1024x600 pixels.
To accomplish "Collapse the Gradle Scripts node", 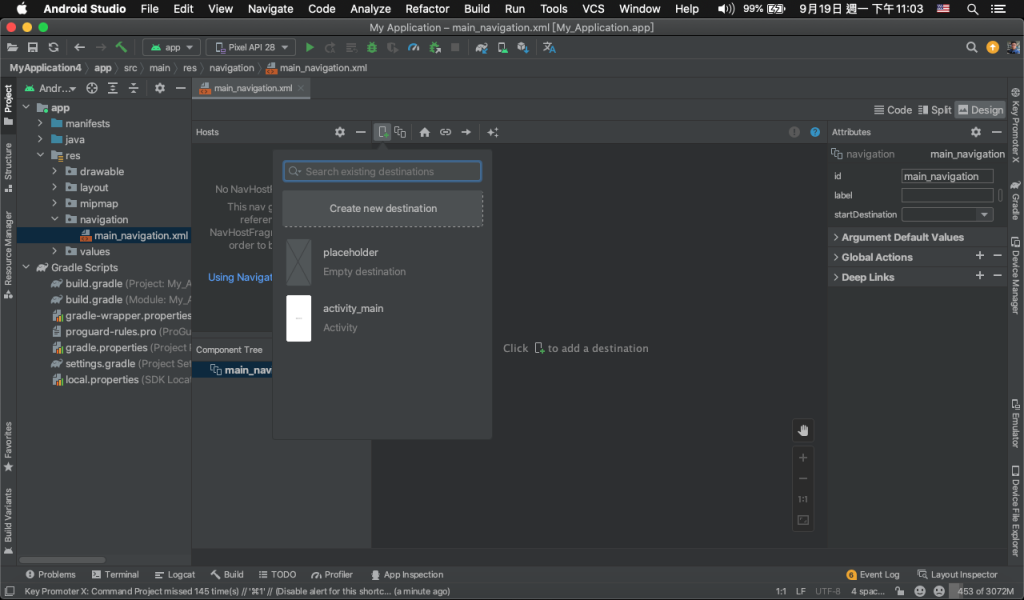I will pyautogui.click(x=26, y=267).
